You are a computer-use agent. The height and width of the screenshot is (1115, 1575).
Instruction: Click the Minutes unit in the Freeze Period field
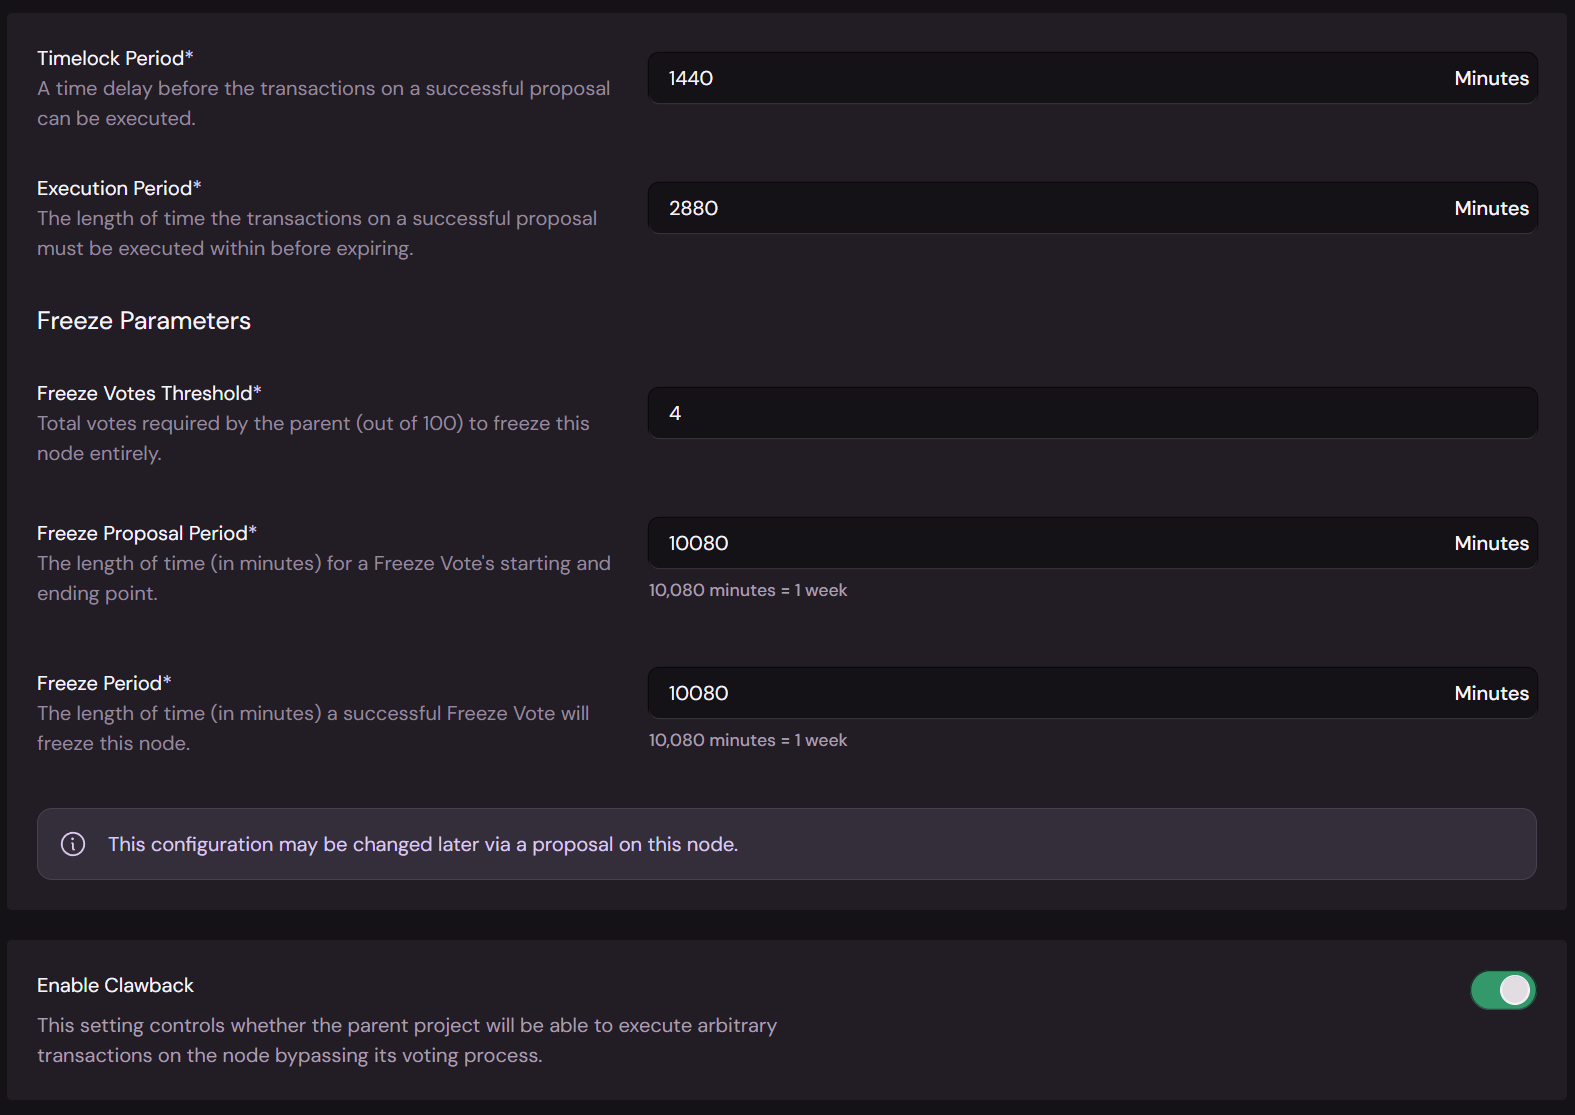click(x=1491, y=693)
